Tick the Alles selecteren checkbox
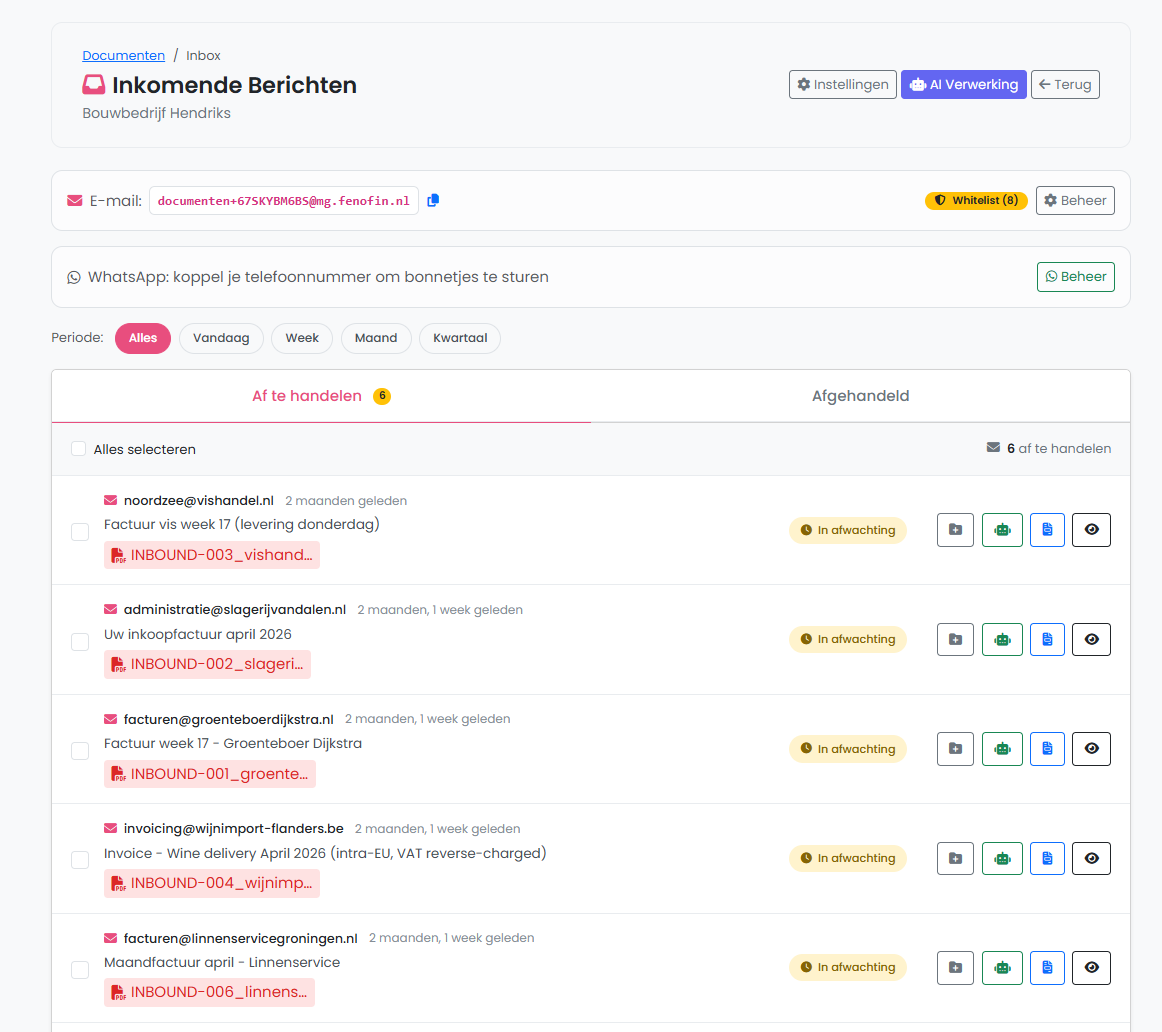 coord(79,449)
